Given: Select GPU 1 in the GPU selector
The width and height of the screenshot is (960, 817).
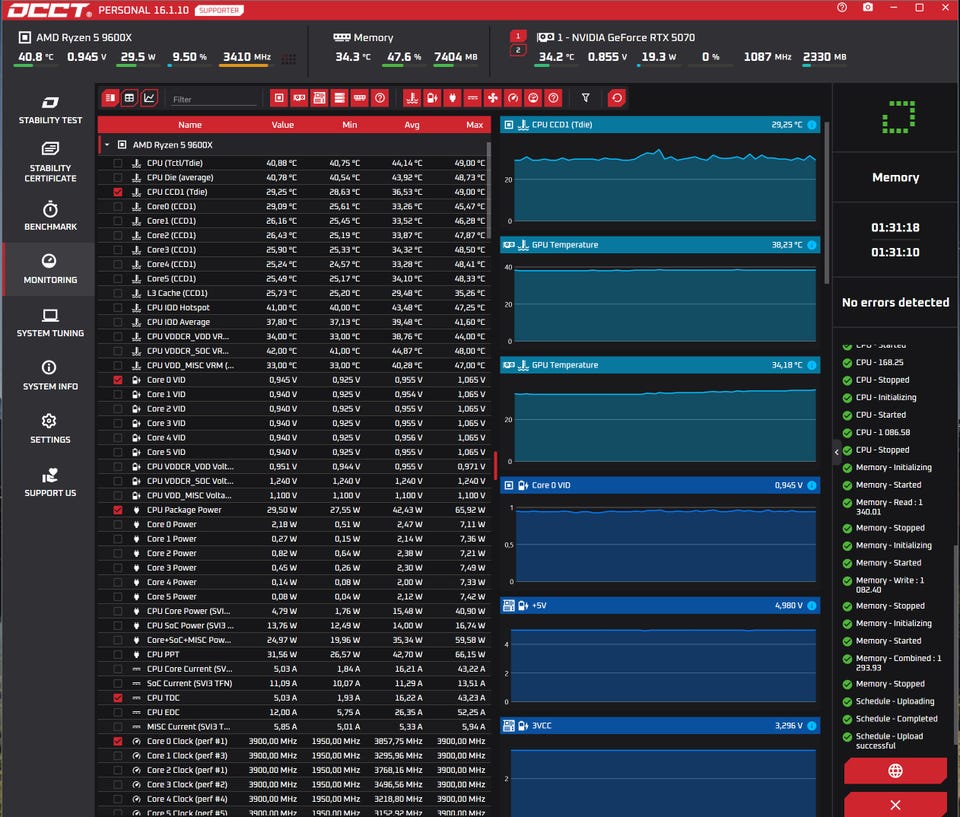Looking at the screenshot, I should coord(518,36).
